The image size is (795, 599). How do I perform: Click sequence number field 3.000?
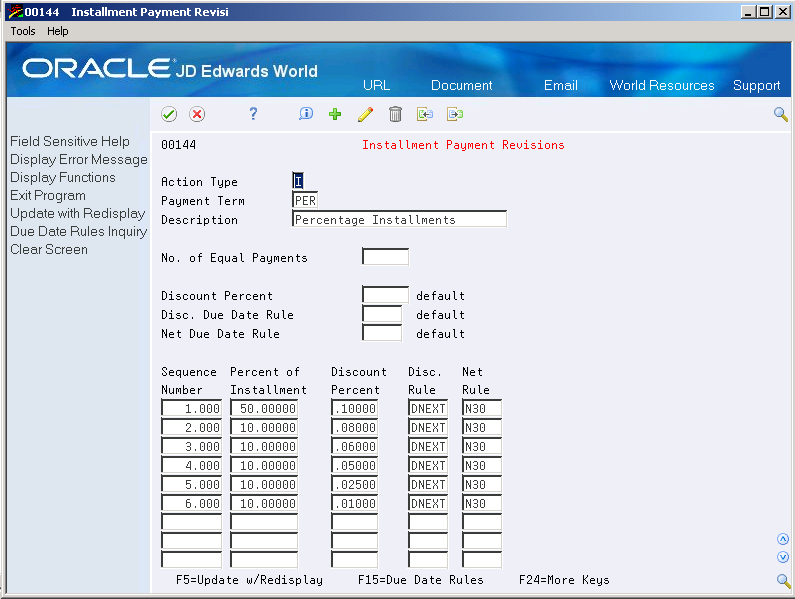tap(192, 446)
